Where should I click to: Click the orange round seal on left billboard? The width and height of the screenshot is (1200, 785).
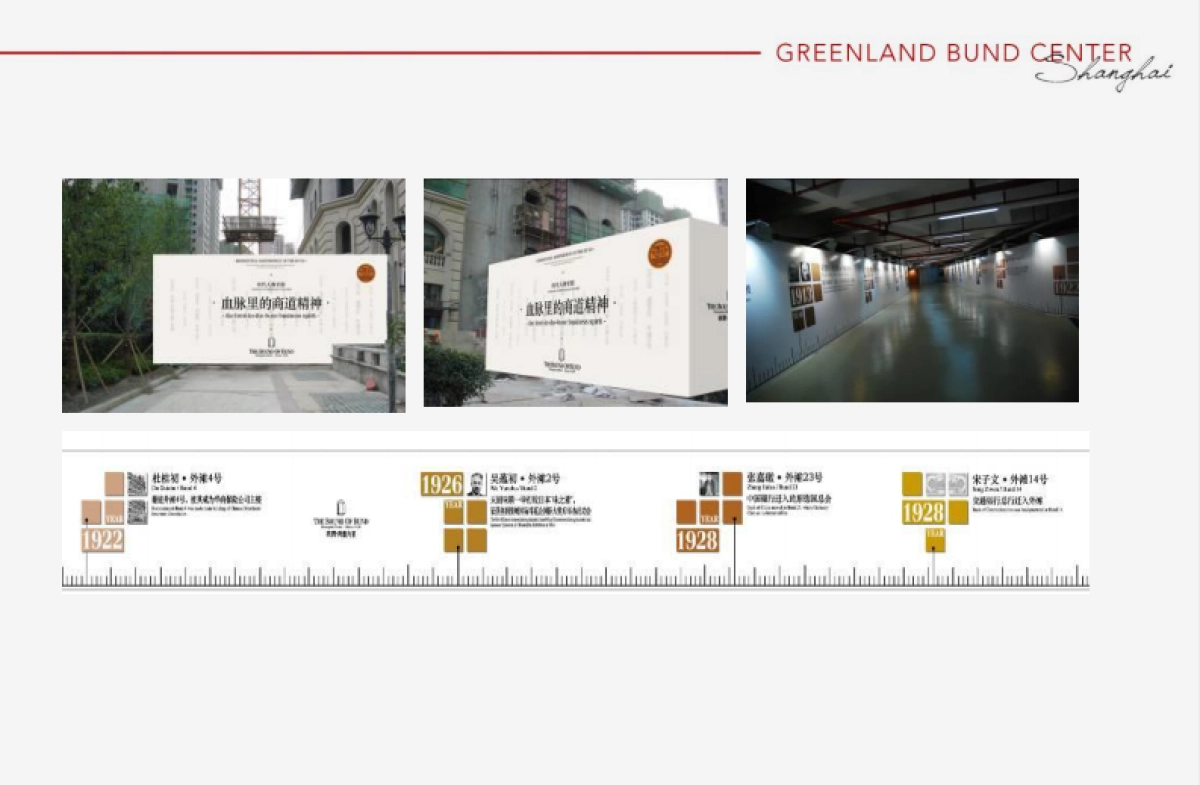coord(366,272)
